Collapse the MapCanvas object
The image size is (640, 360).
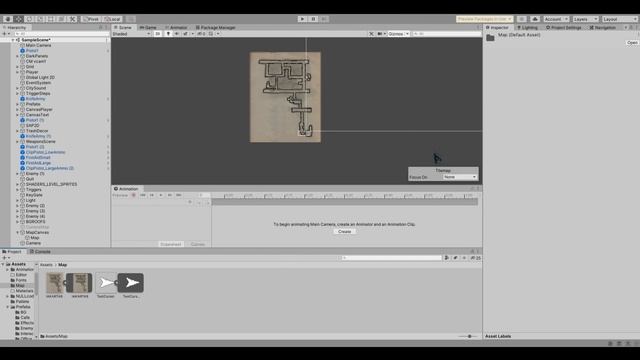point(18,232)
